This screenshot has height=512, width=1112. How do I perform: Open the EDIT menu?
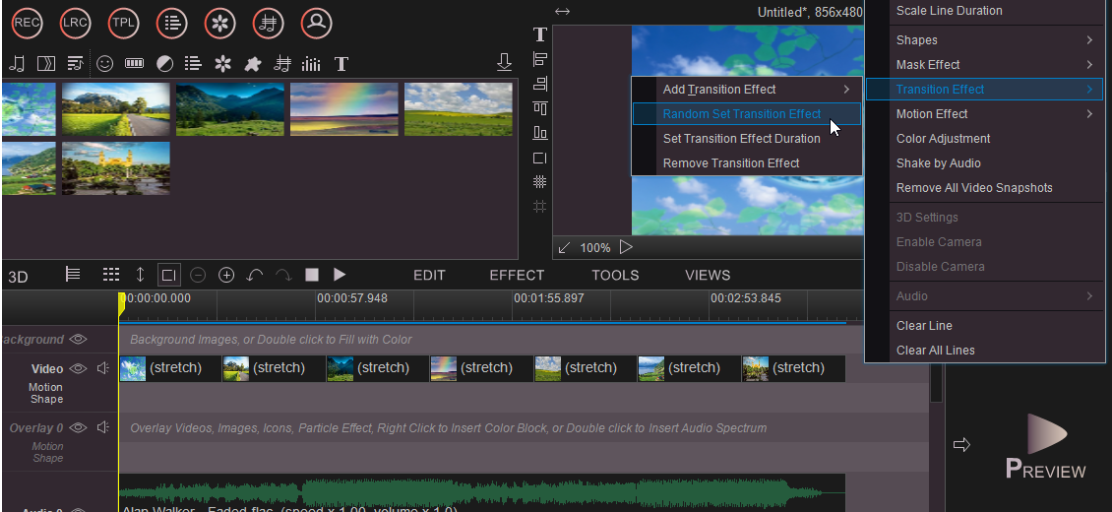pos(429,275)
